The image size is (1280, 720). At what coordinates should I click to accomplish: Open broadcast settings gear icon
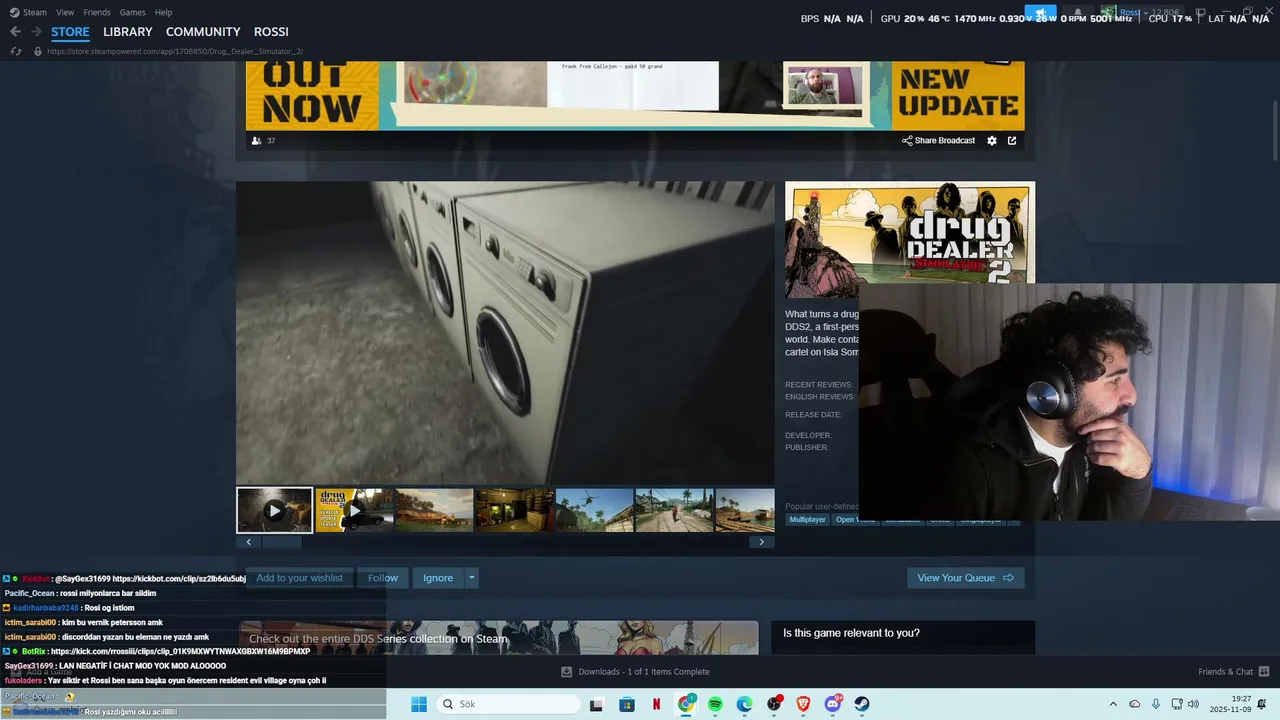tap(992, 140)
